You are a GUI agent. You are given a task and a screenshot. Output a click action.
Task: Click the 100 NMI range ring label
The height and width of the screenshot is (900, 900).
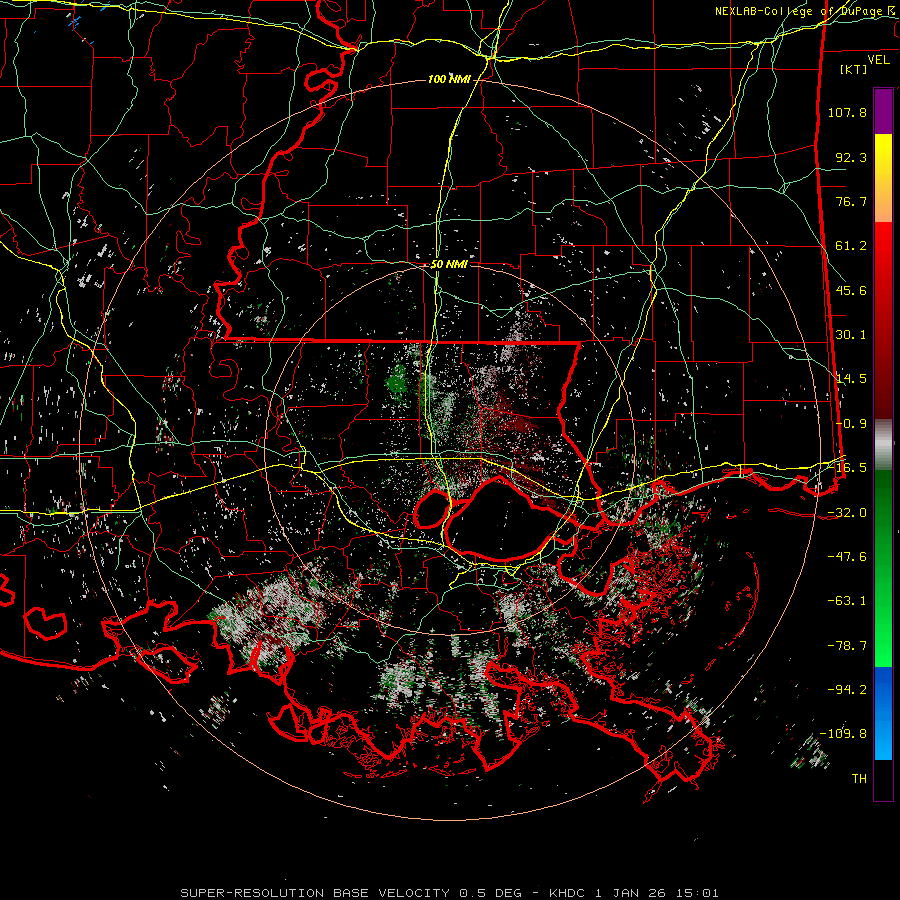pyautogui.click(x=449, y=79)
